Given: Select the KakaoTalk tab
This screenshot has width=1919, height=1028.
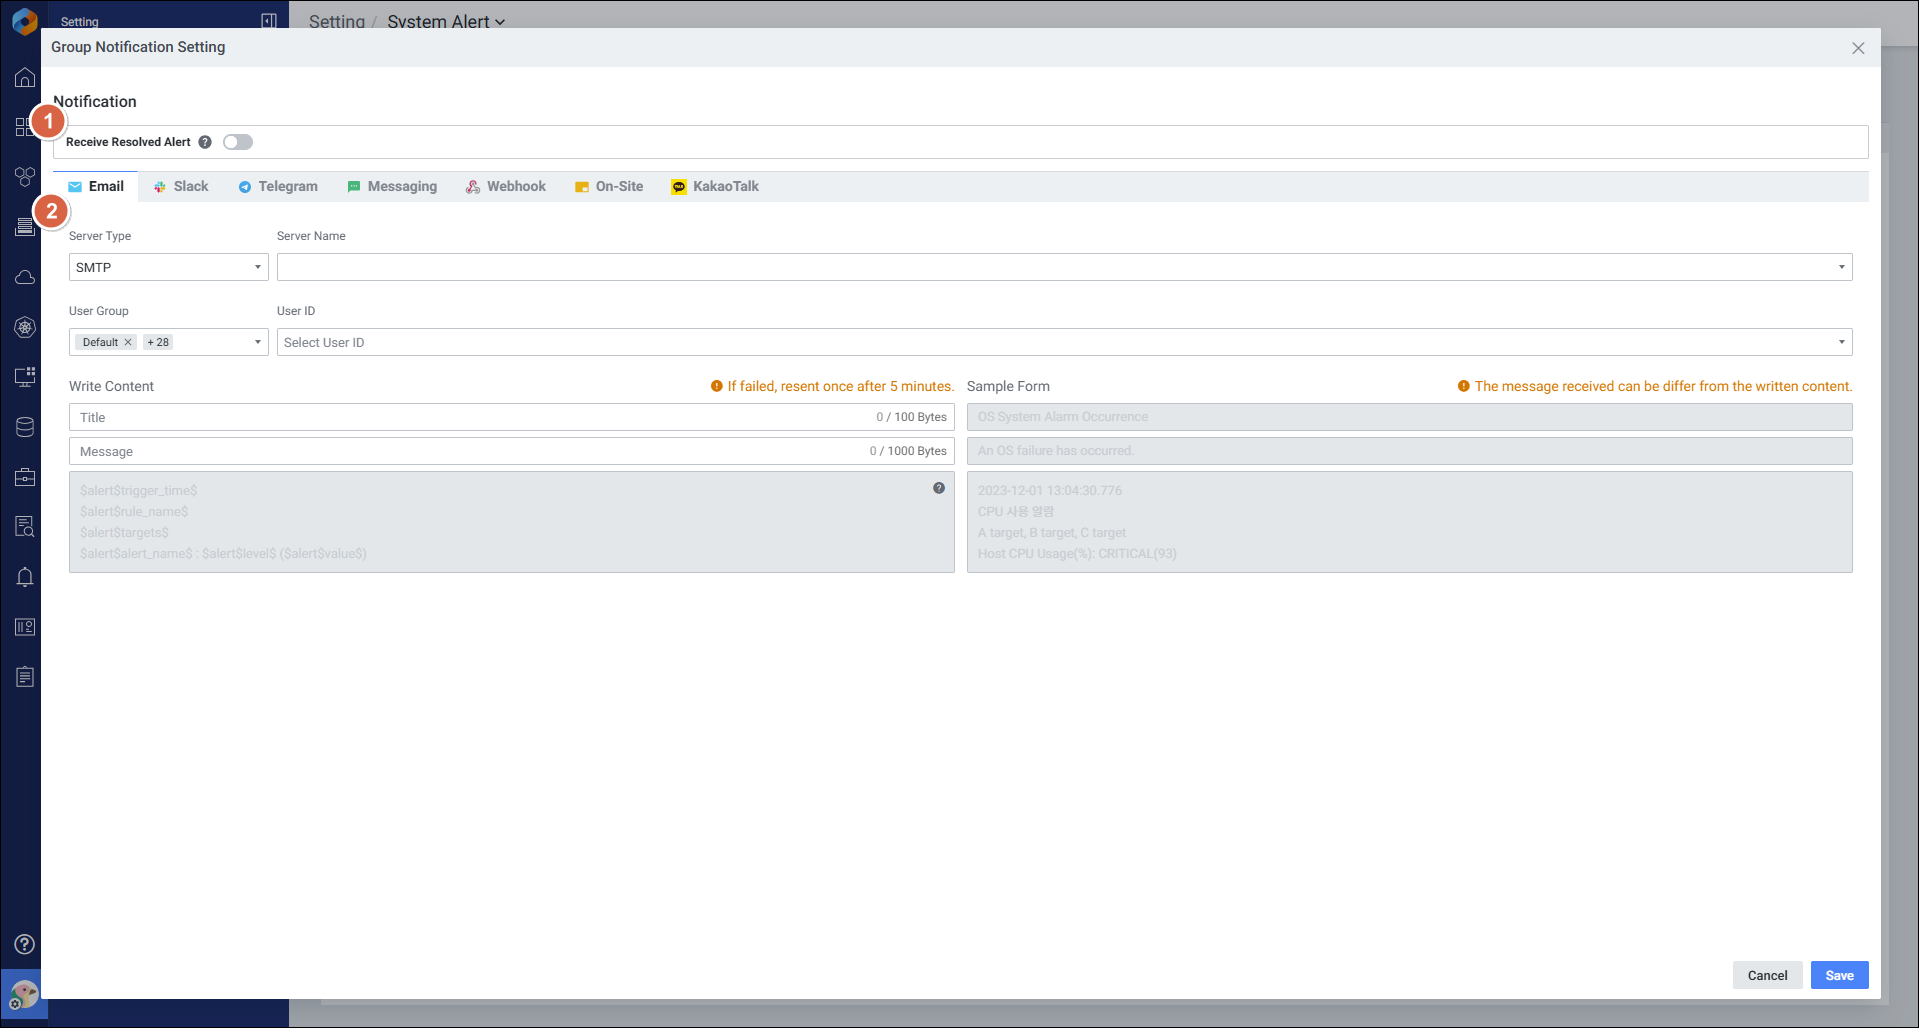Looking at the screenshot, I should pyautogui.click(x=715, y=186).
